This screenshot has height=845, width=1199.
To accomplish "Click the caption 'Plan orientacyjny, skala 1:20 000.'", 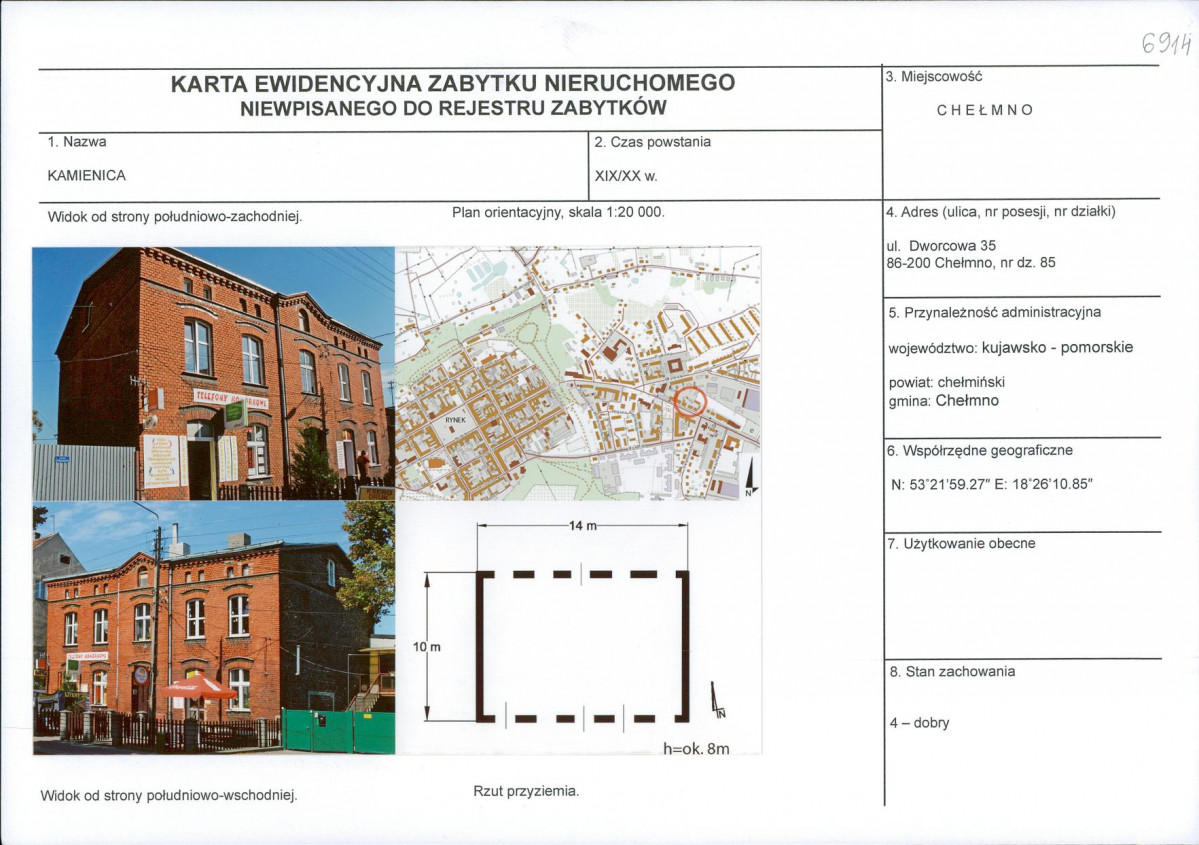I will click(x=558, y=212).
